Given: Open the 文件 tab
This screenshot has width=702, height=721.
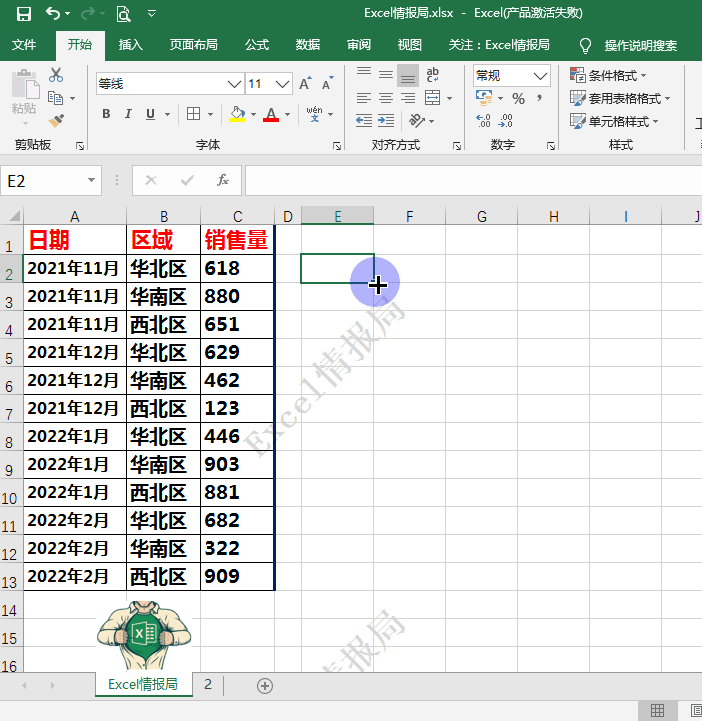Looking at the screenshot, I should coord(24,45).
